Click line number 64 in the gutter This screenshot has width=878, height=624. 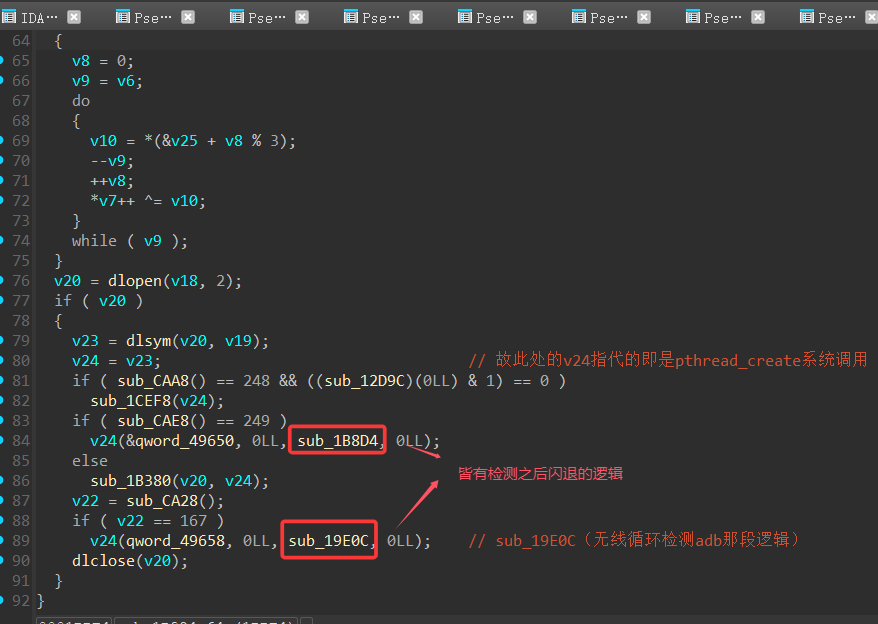[x=21, y=41]
